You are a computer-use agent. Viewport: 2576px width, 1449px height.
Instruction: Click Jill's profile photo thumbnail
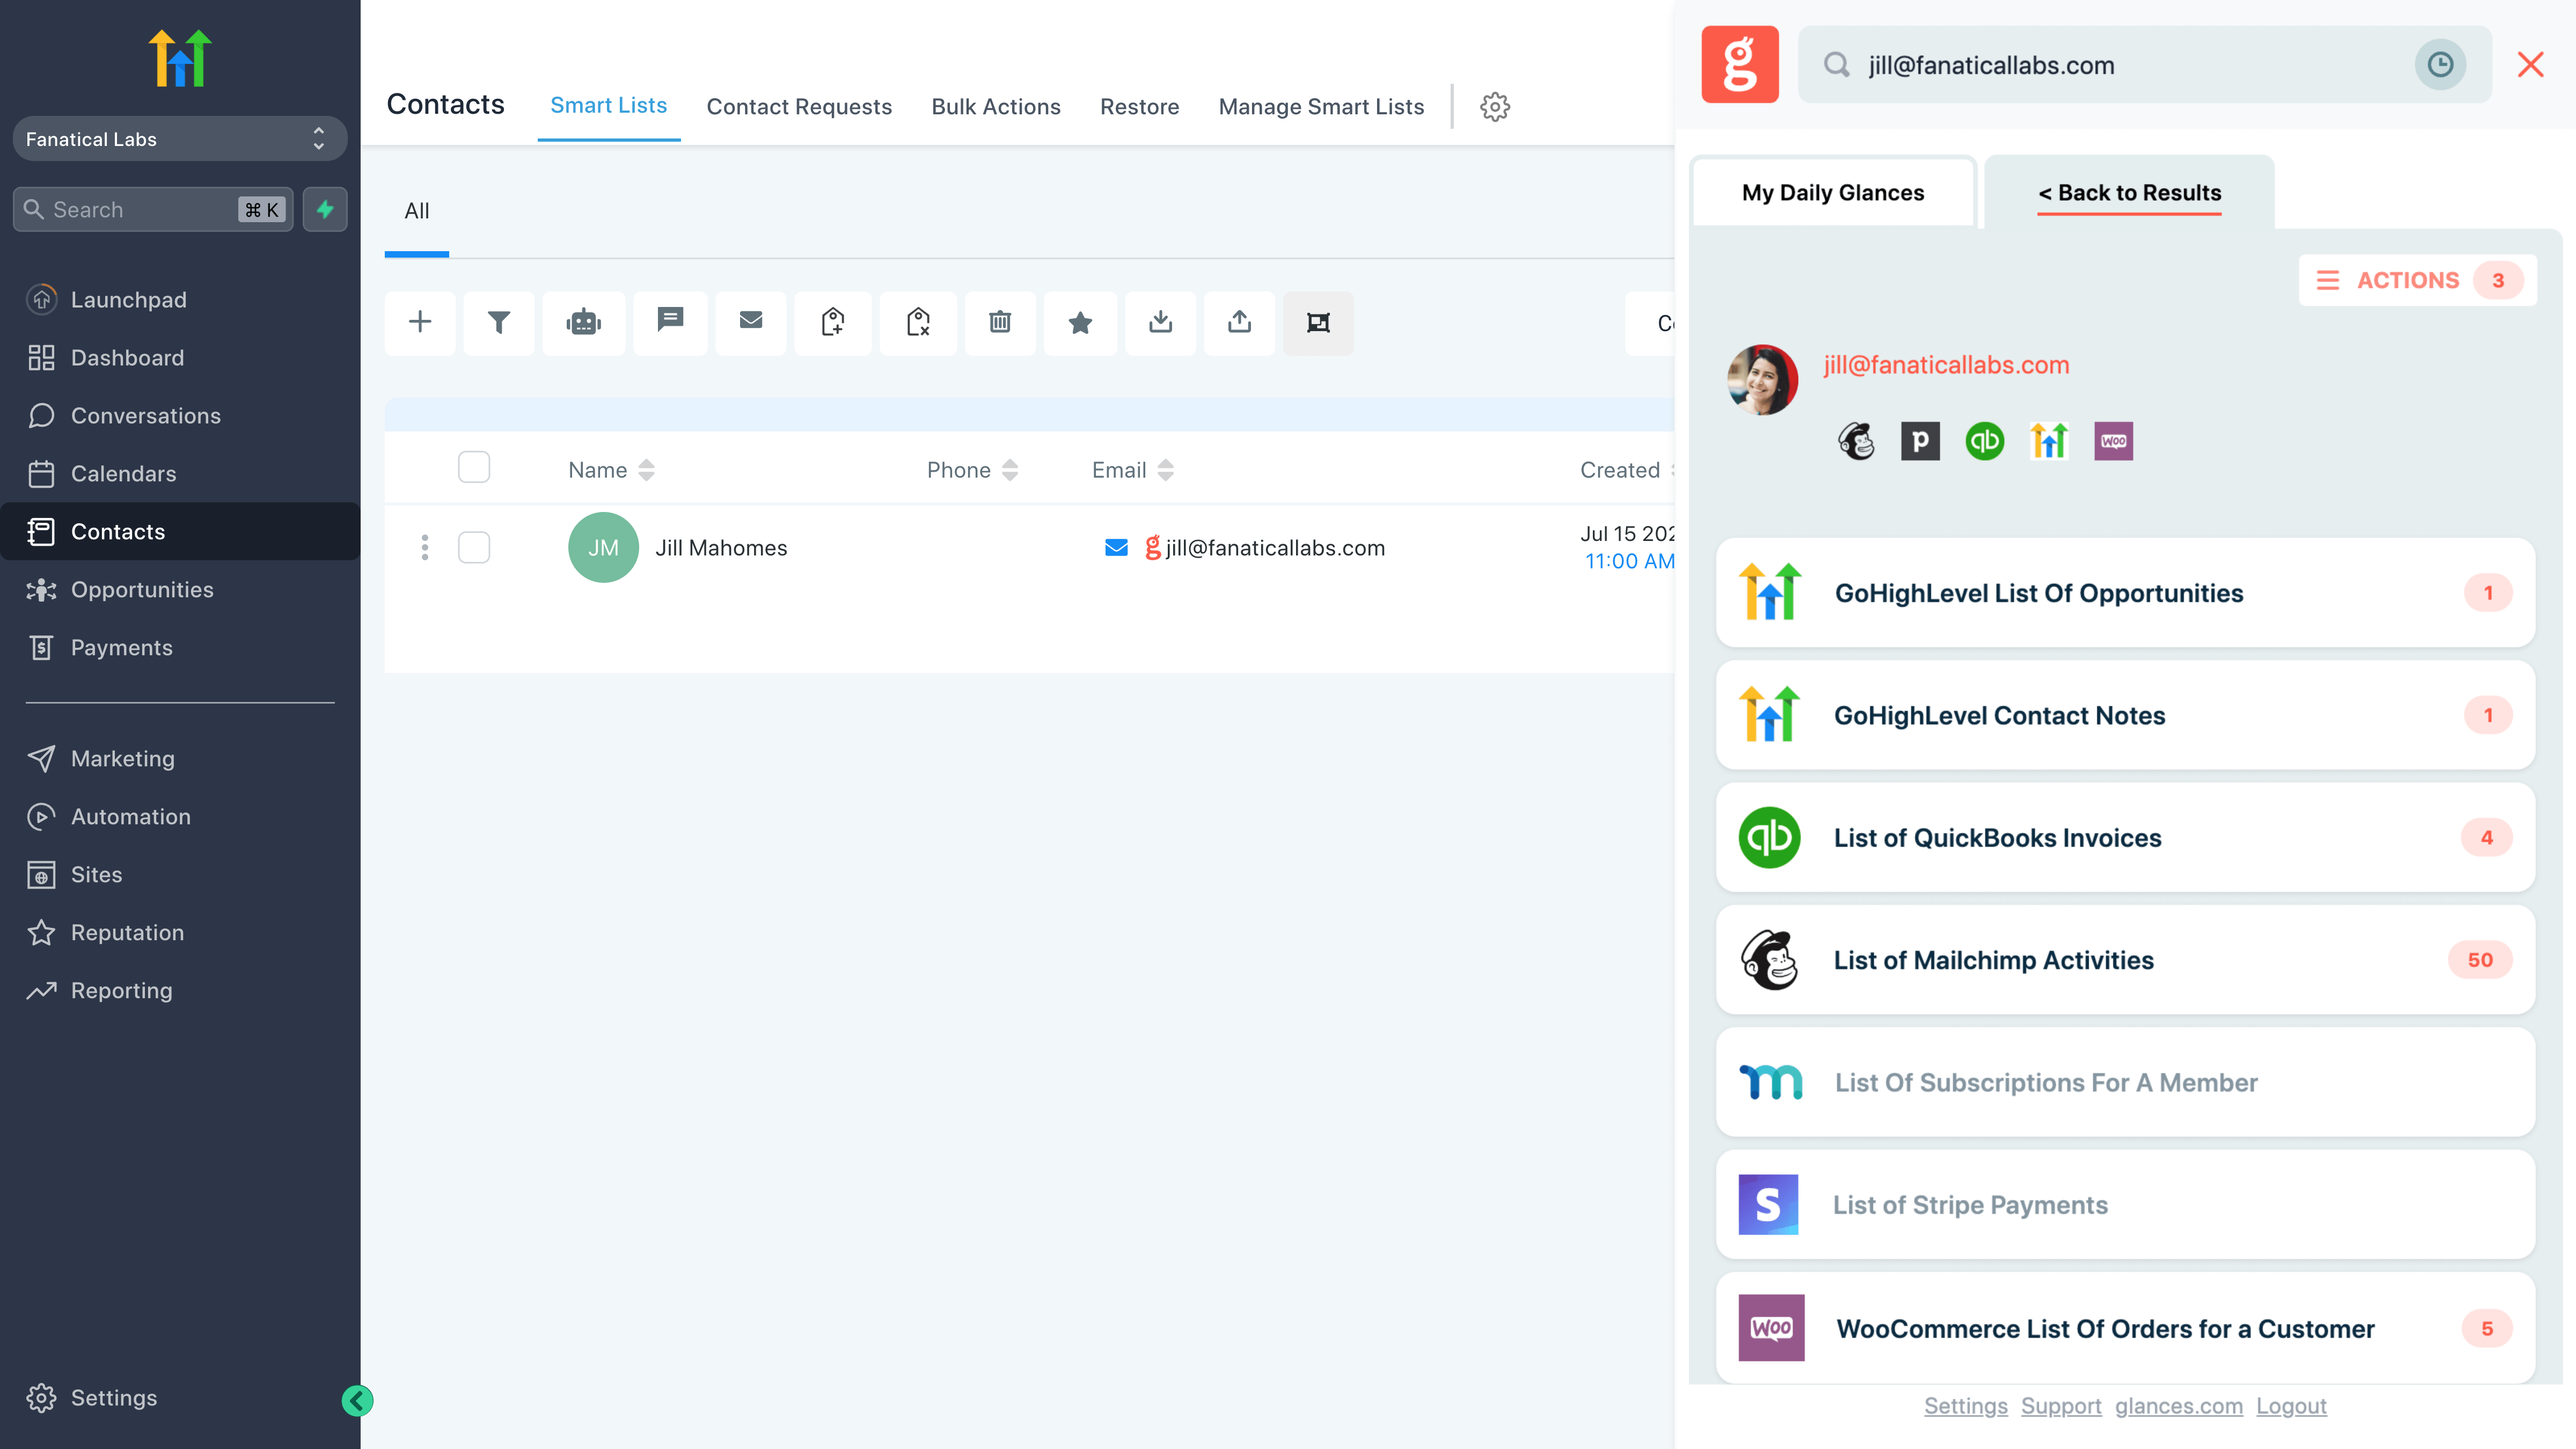[x=1762, y=379]
